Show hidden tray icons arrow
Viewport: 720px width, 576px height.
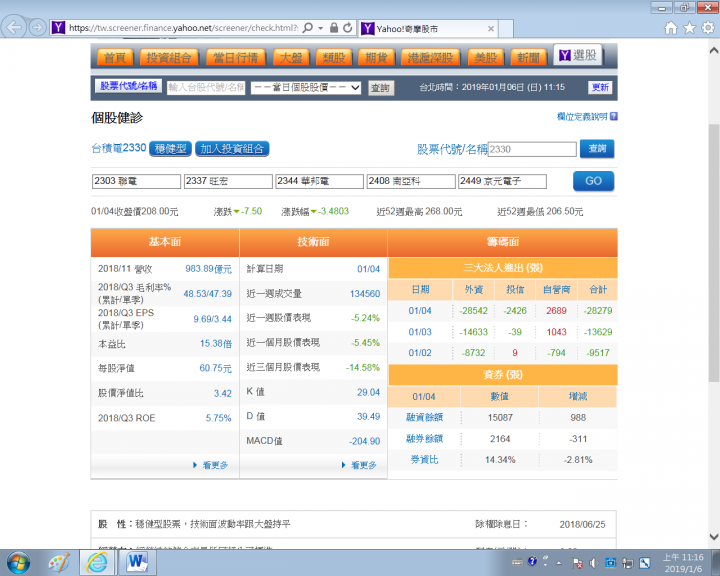[x=559, y=563]
